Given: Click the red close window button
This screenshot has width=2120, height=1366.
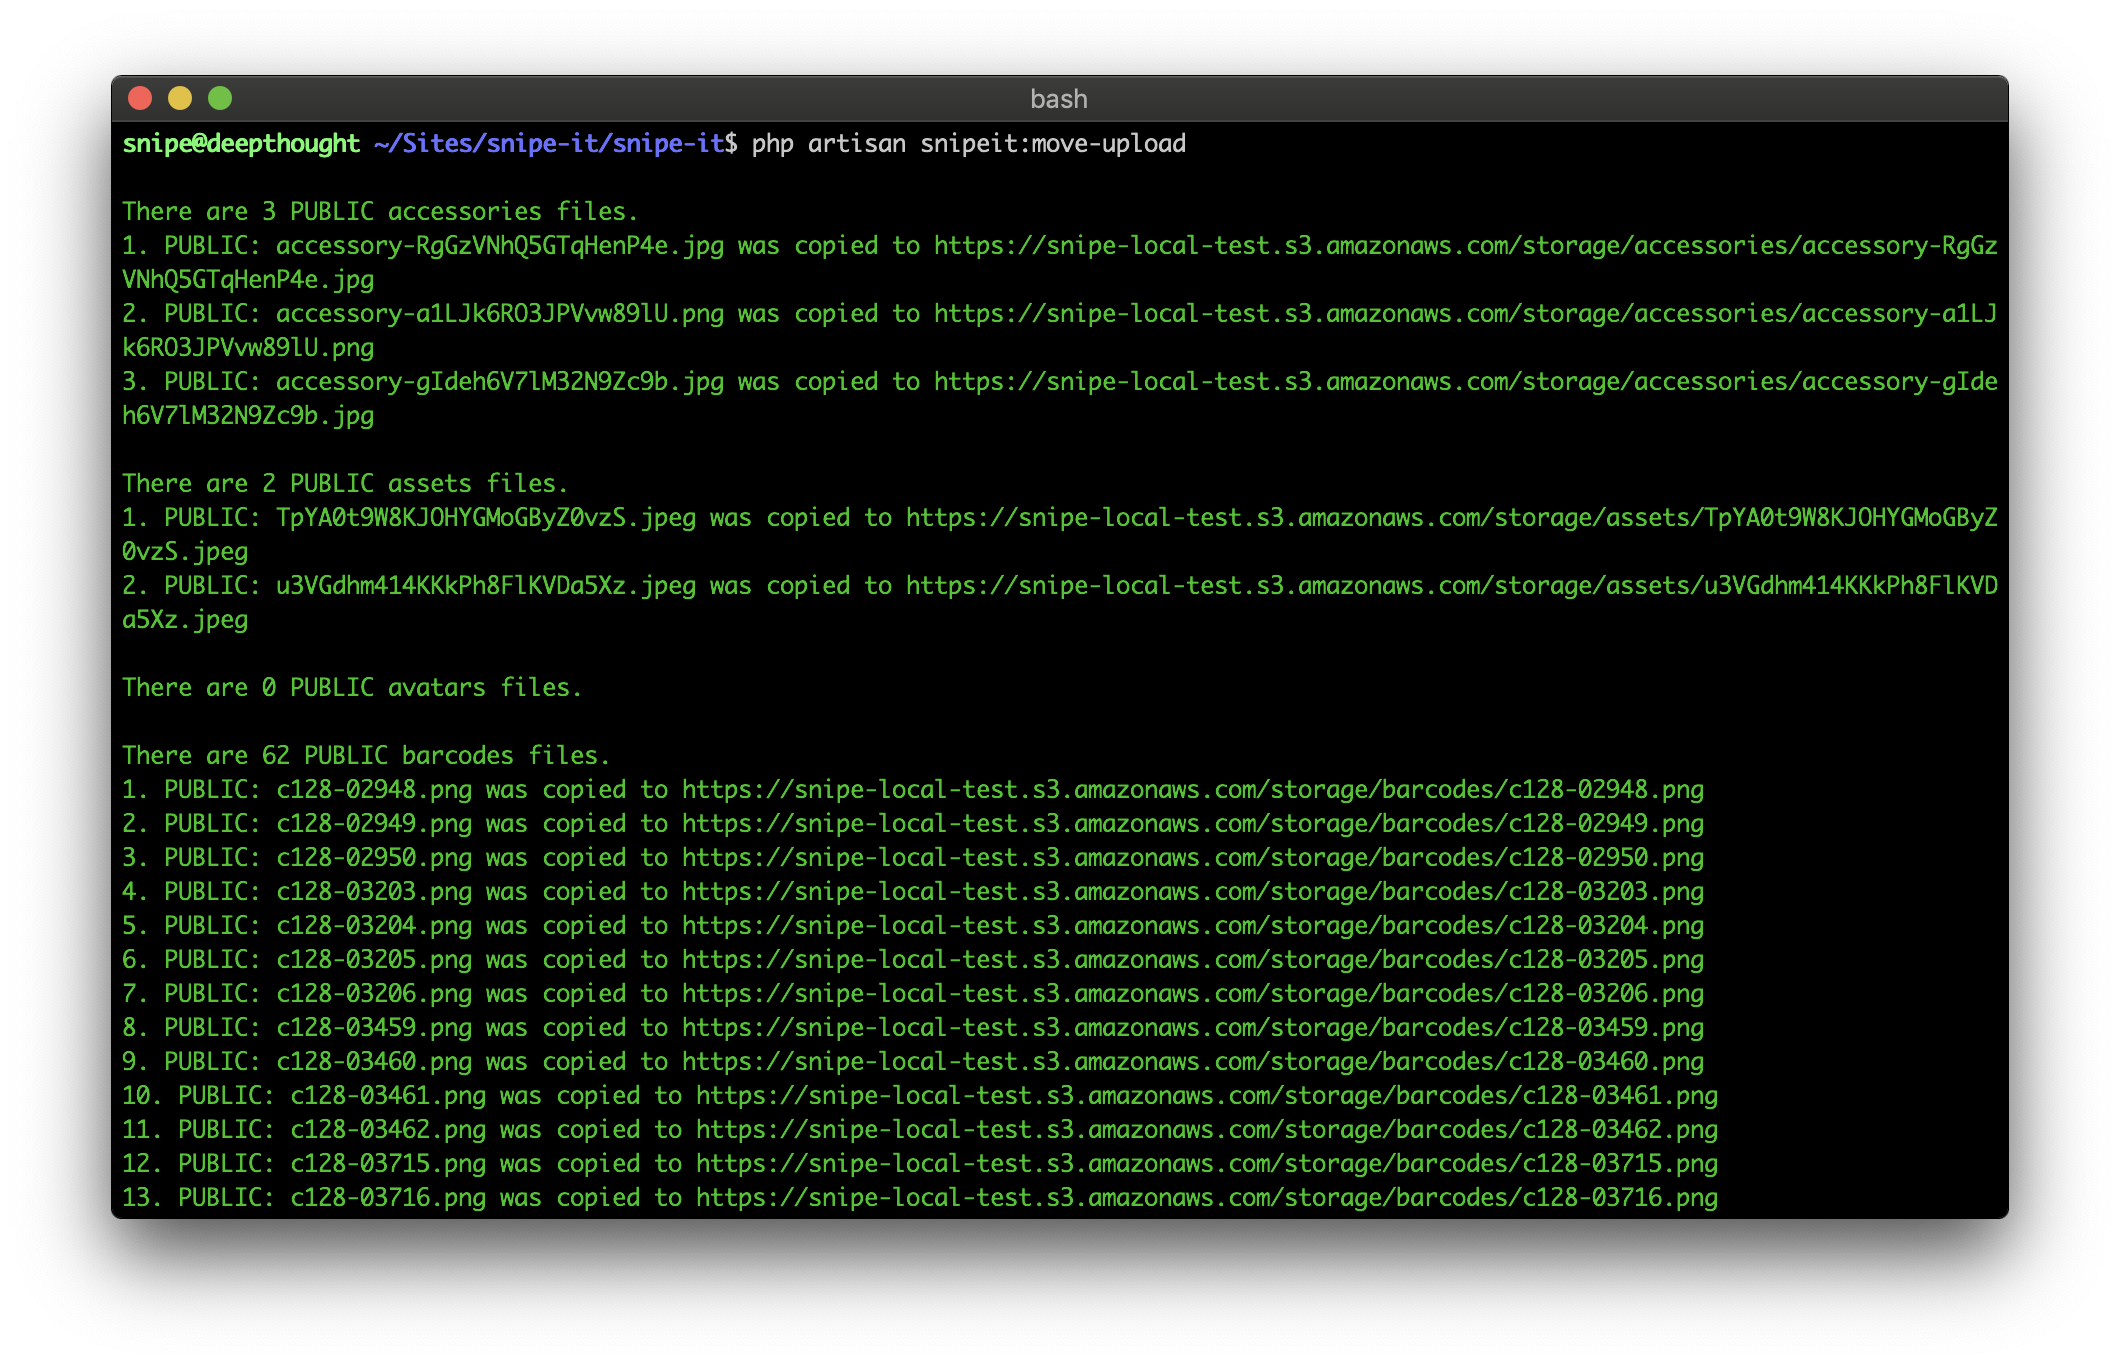Looking at the screenshot, I should (x=140, y=98).
